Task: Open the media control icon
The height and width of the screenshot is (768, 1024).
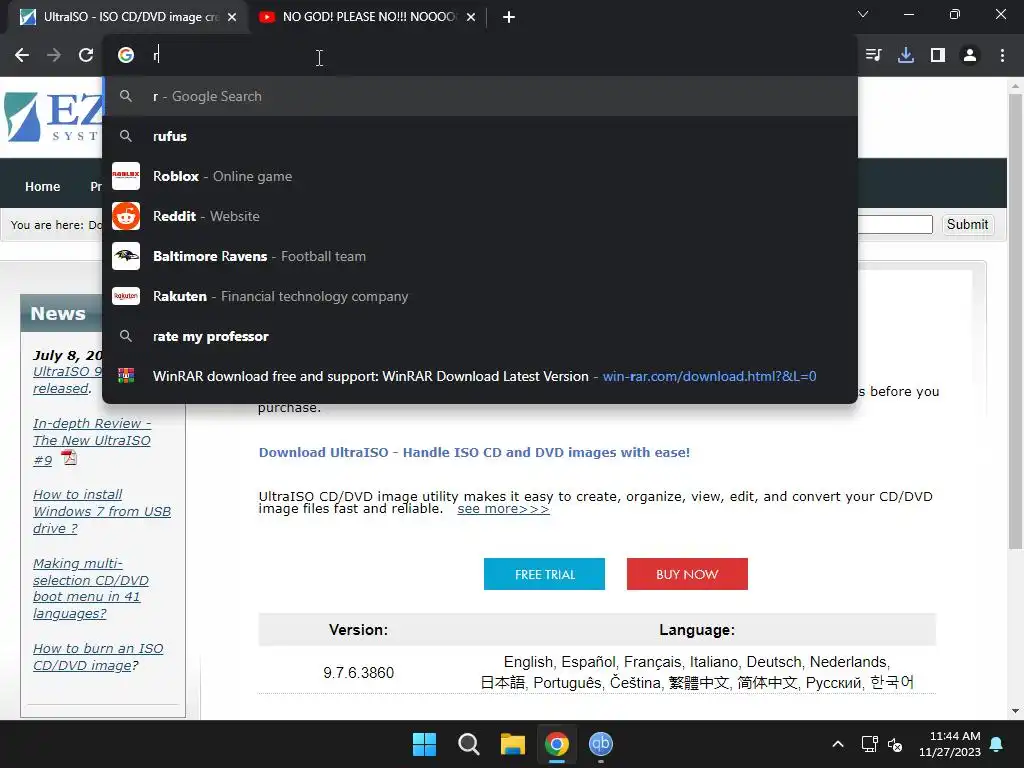Action: [x=873, y=55]
